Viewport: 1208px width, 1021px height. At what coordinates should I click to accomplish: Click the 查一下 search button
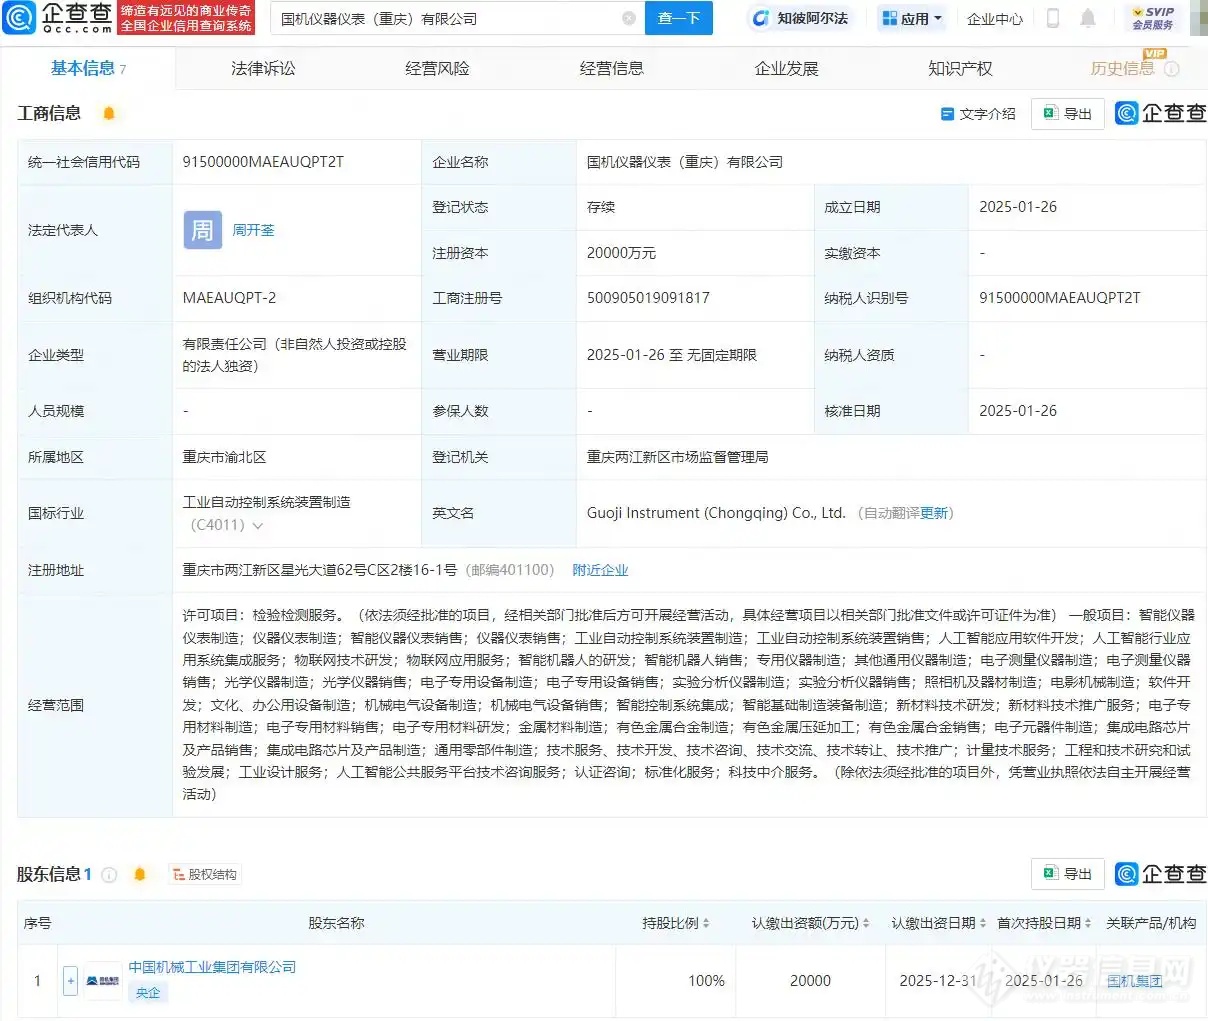click(x=679, y=18)
